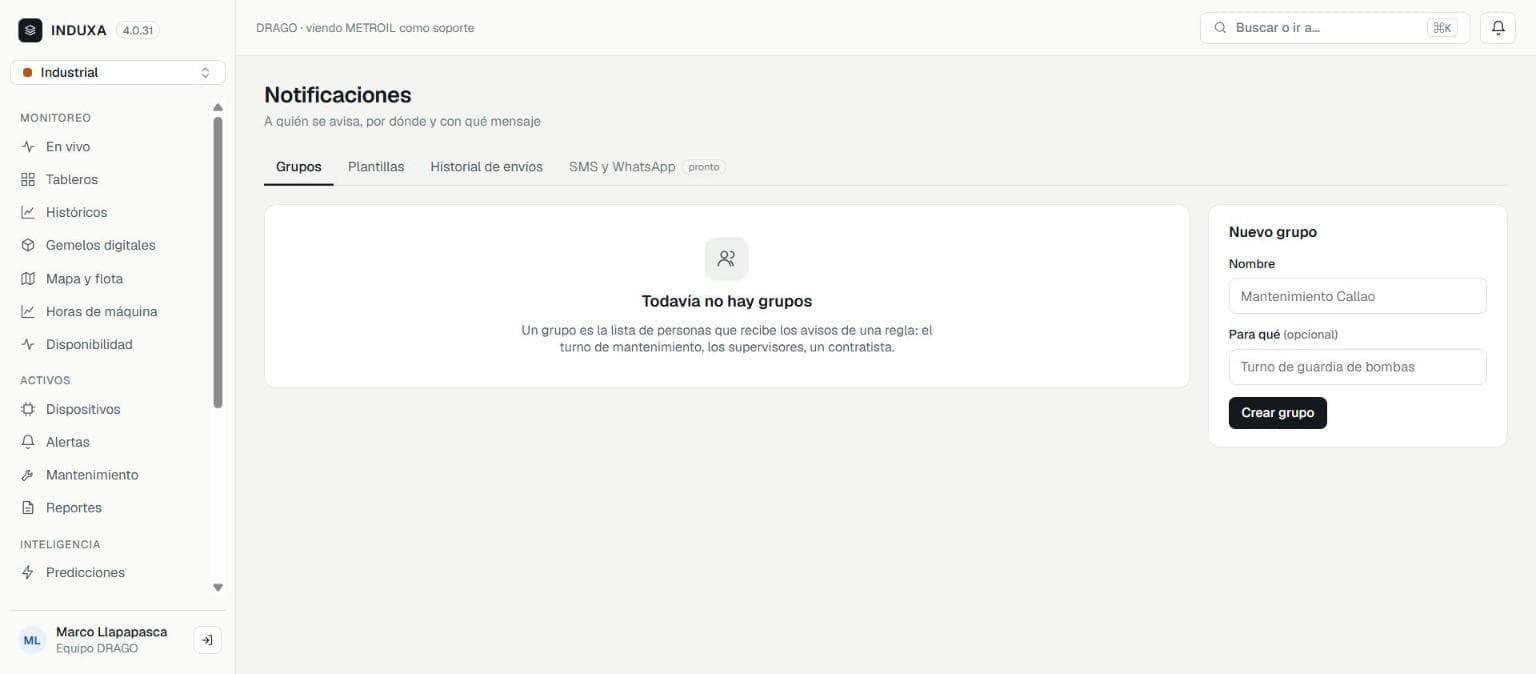Click the Buscar o ir a search box
This screenshot has height=674, width=1536.
[1335, 28]
